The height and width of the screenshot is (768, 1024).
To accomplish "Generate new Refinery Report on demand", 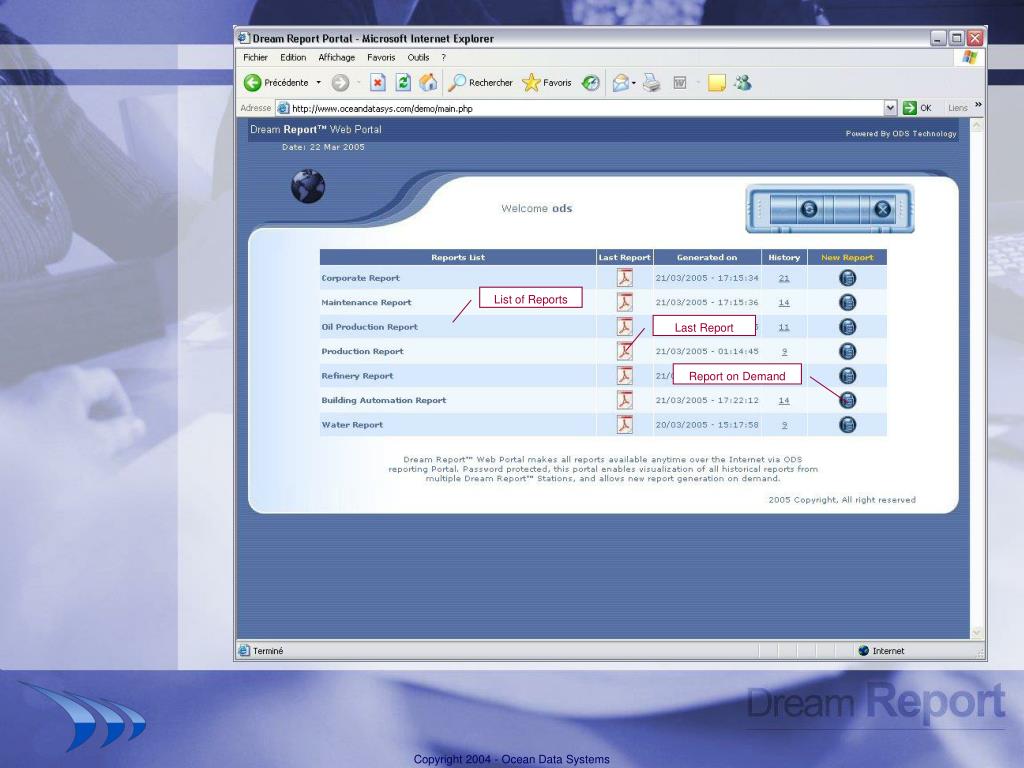I will (x=847, y=376).
